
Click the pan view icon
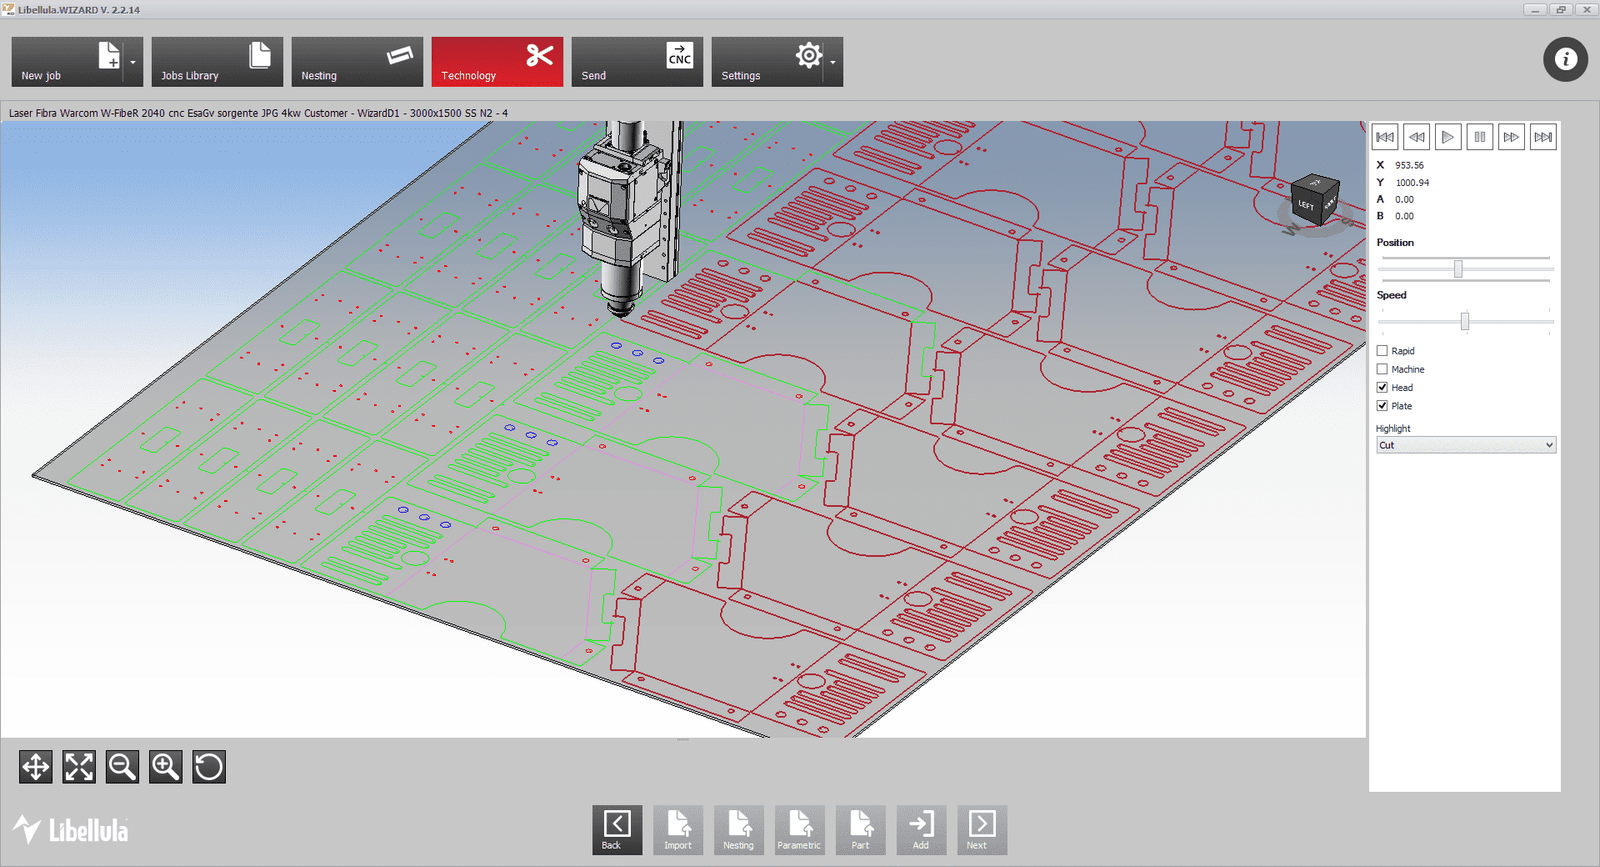(x=36, y=767)
